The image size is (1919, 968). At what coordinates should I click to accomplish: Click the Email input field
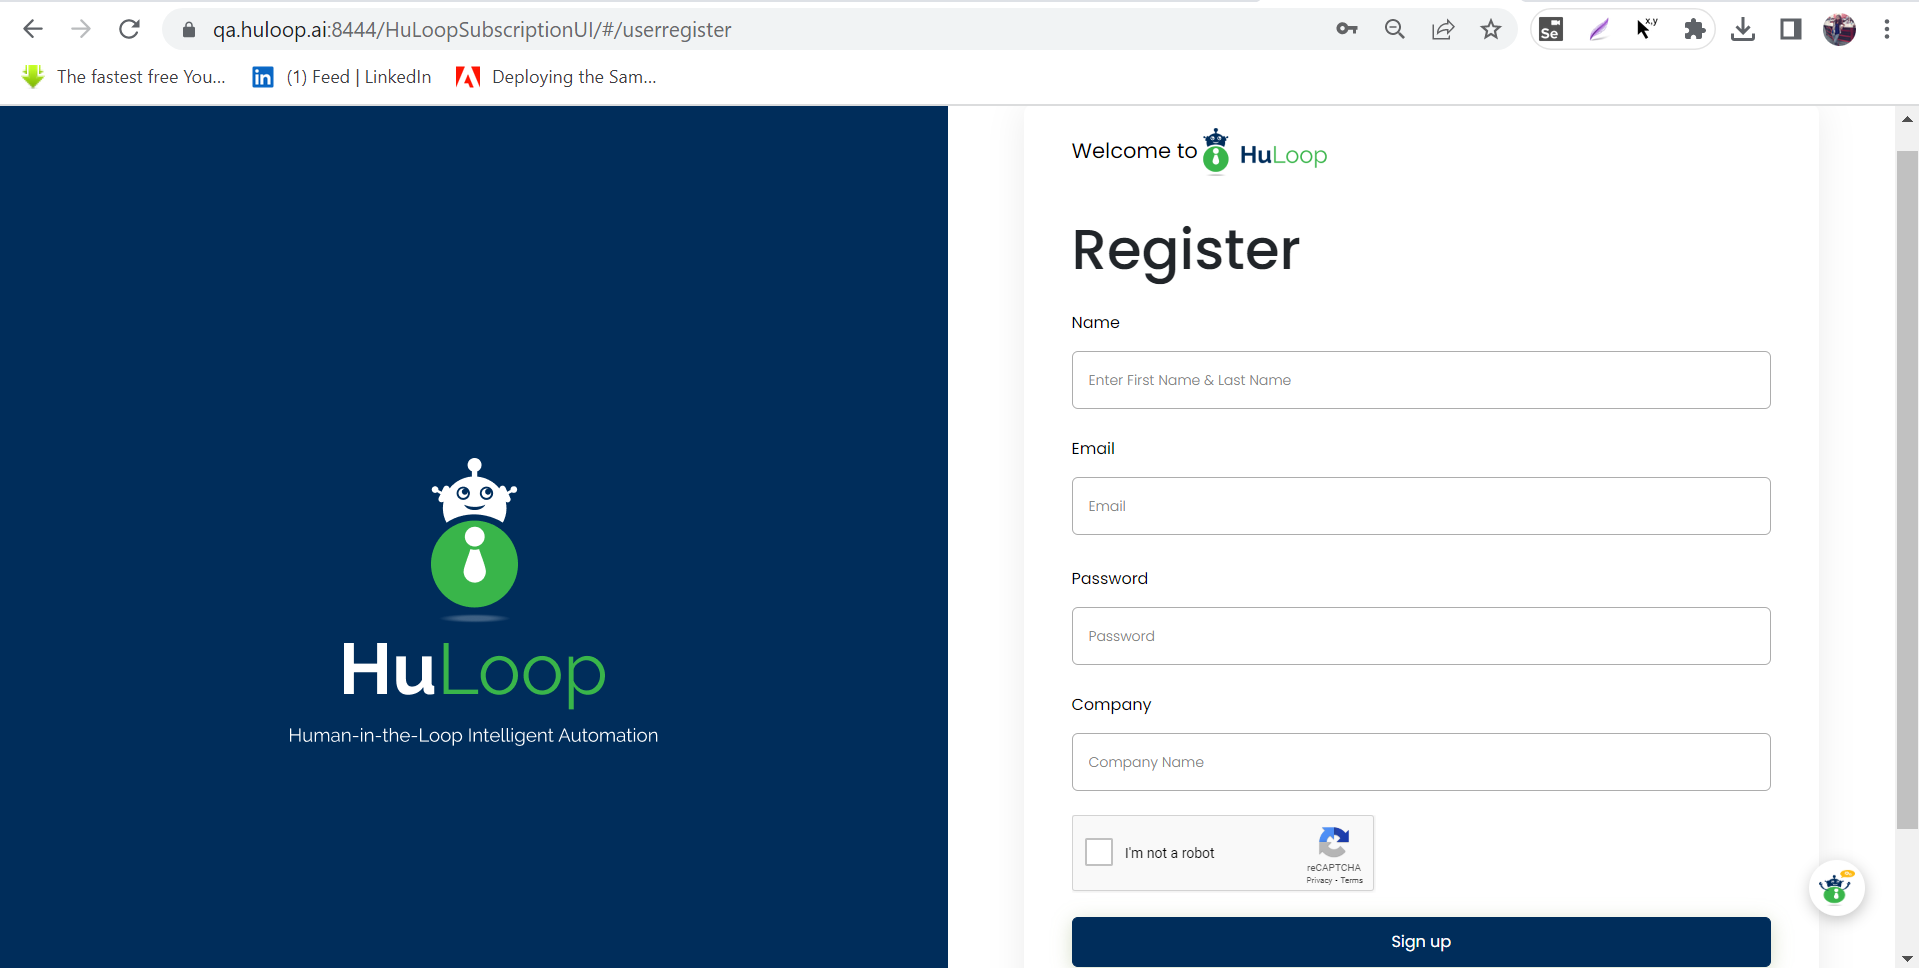click(x=1420, y=506)
